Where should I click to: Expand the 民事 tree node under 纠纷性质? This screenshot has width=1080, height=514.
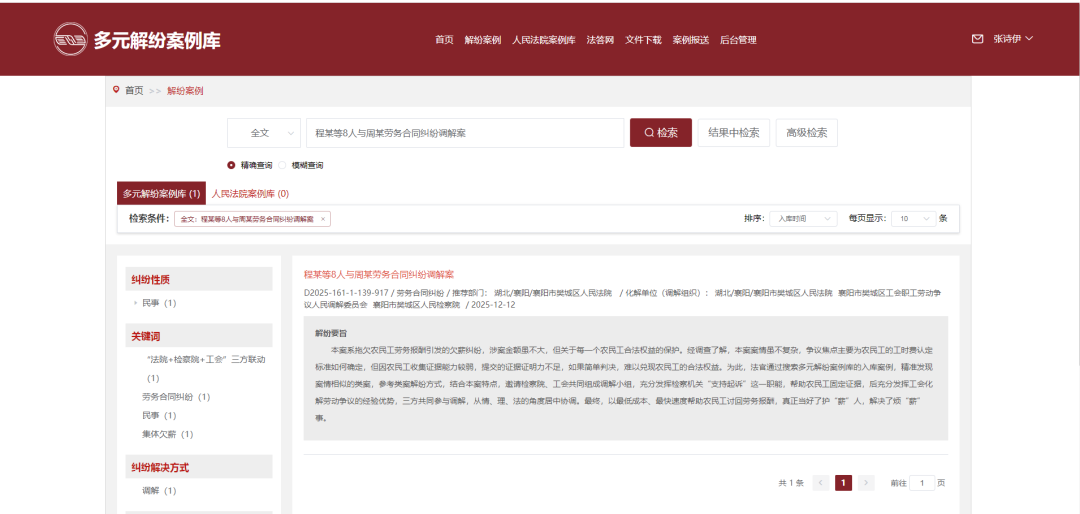pyautogui.click(x=135, y=303)
